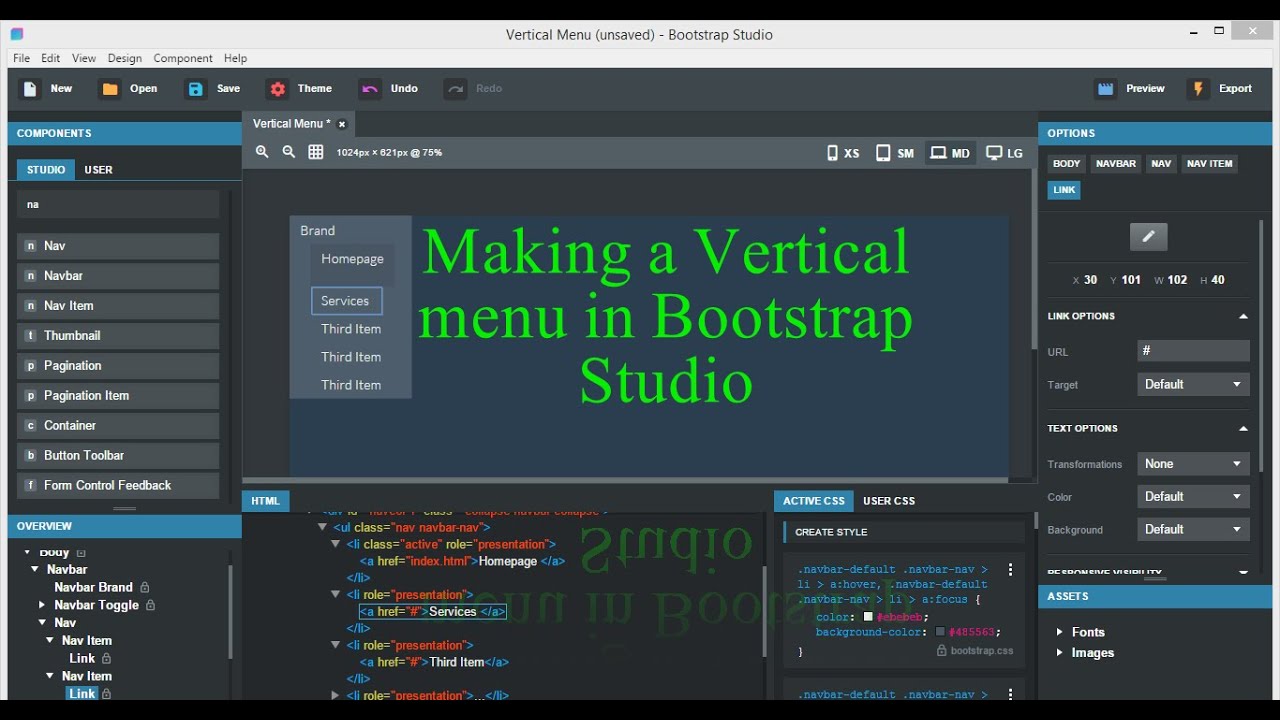Image resolution: width=1280 pixels, height=720 pixels.
Task: Expand the Fonts asset folder
Action: point(1060,632)
